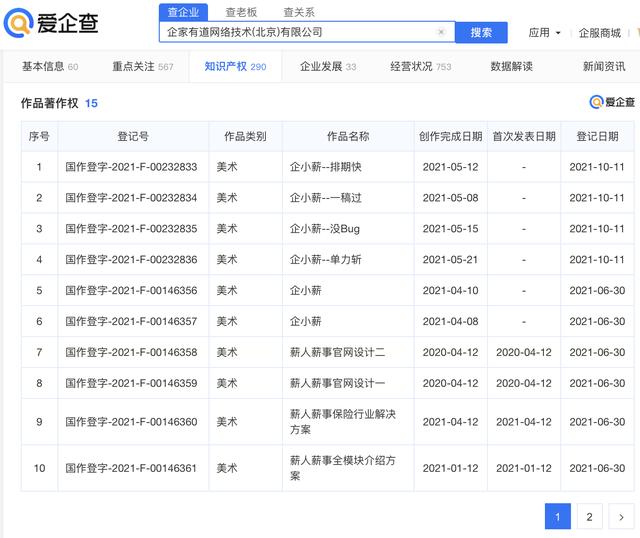Screen dimensions: 640x538
Task: Click the 创作完成日期 column header
Action: [451, 136]
